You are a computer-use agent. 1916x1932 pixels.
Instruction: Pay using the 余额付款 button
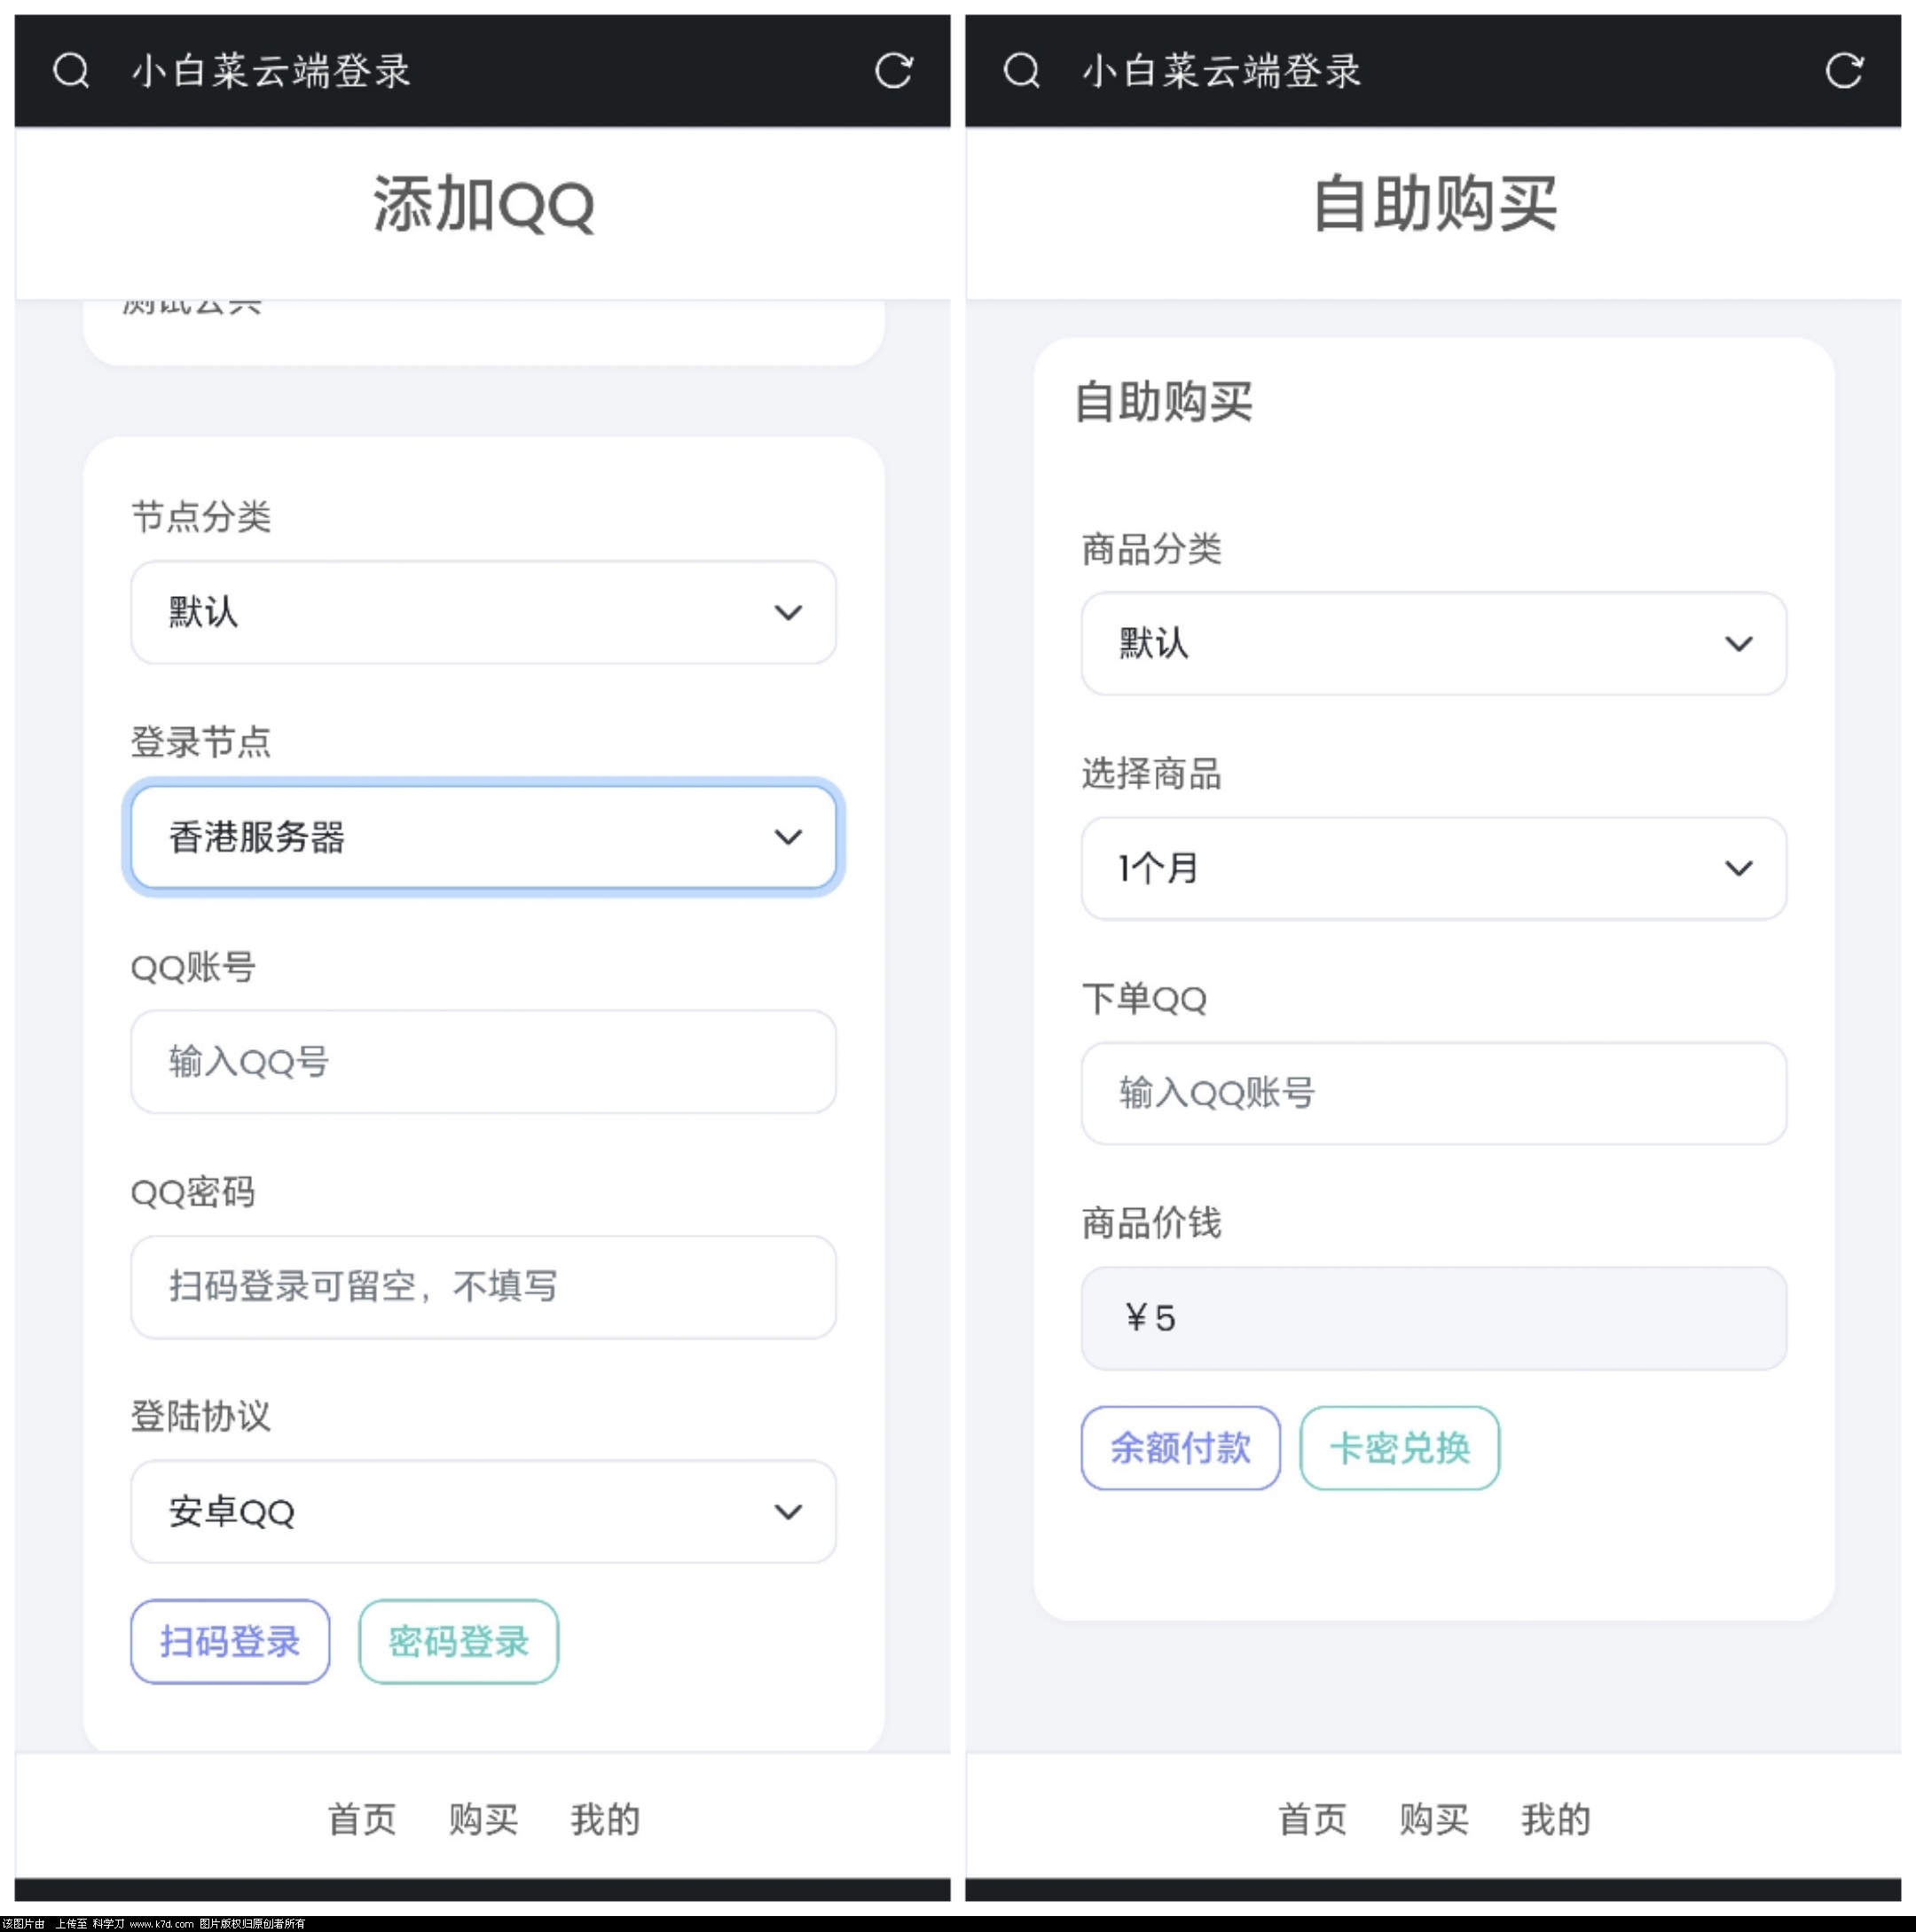coord(1181,1448)
